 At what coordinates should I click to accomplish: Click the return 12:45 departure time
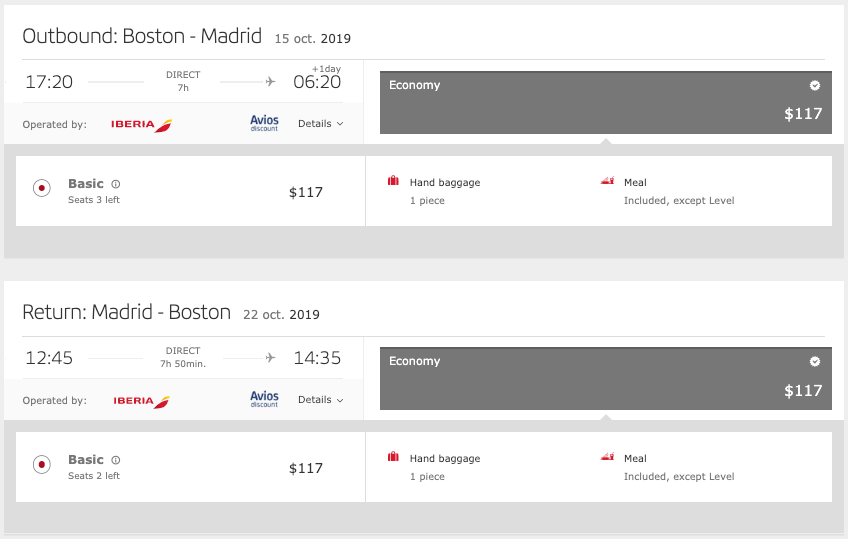[x=49, y=358]
